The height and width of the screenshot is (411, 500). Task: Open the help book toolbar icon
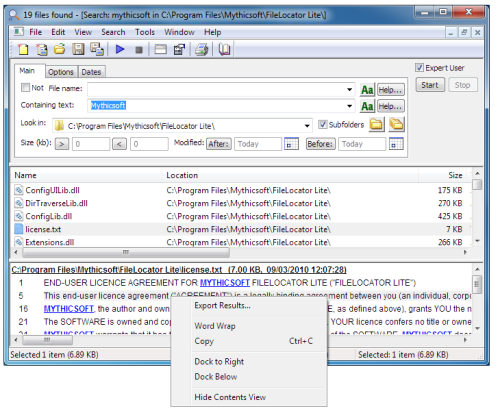224,50
